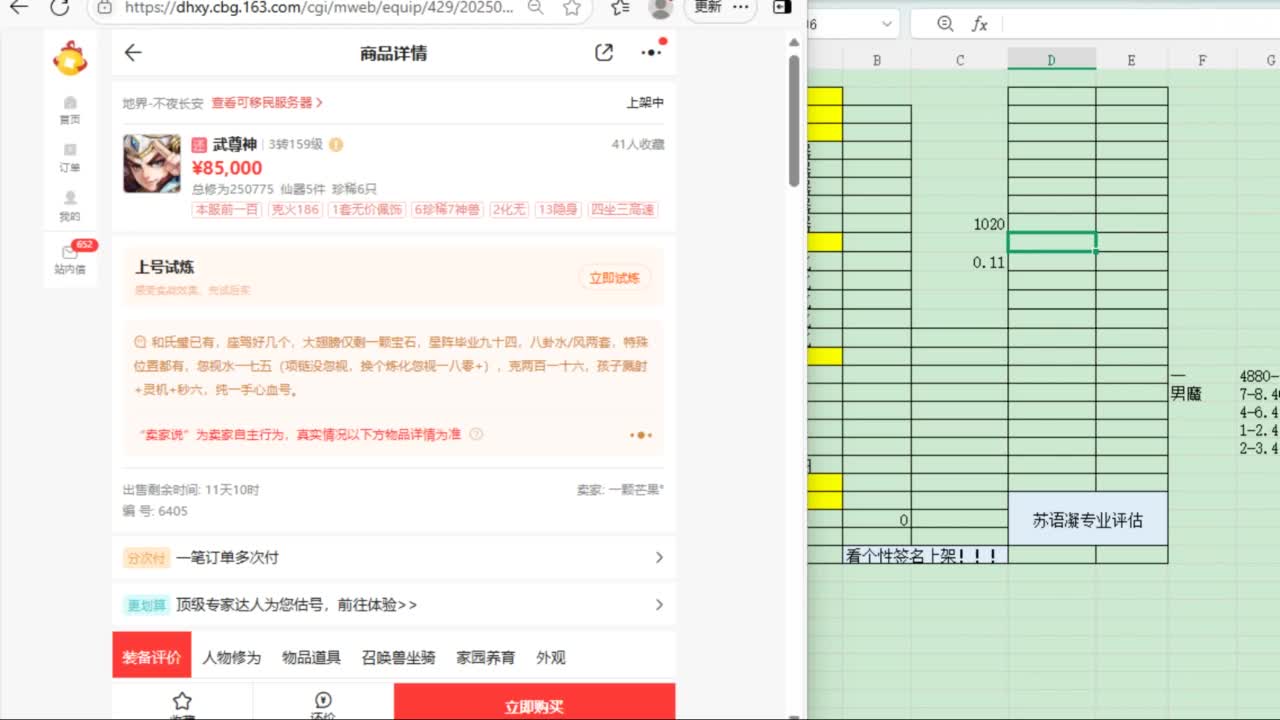Click the 查看可移民服务器 link
This screenshot has width=1280, height=720.
(267, 103)
